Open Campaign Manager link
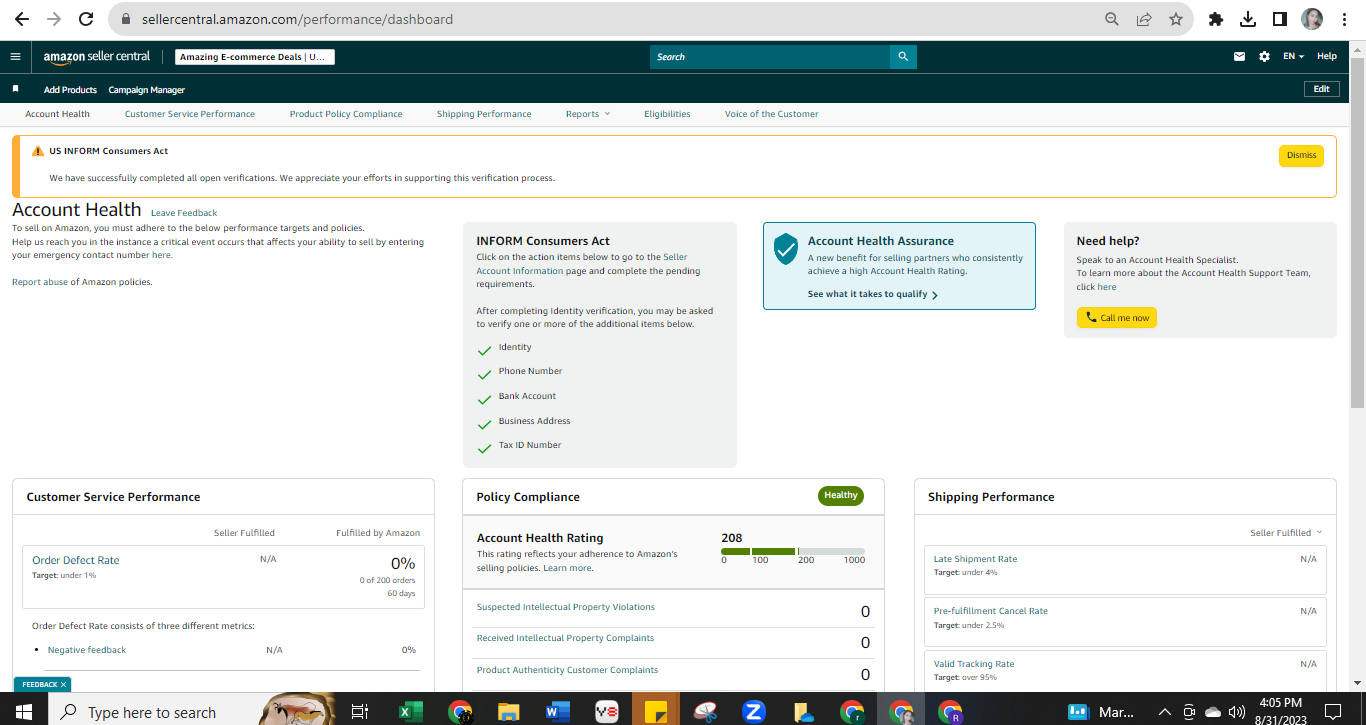 147,90
